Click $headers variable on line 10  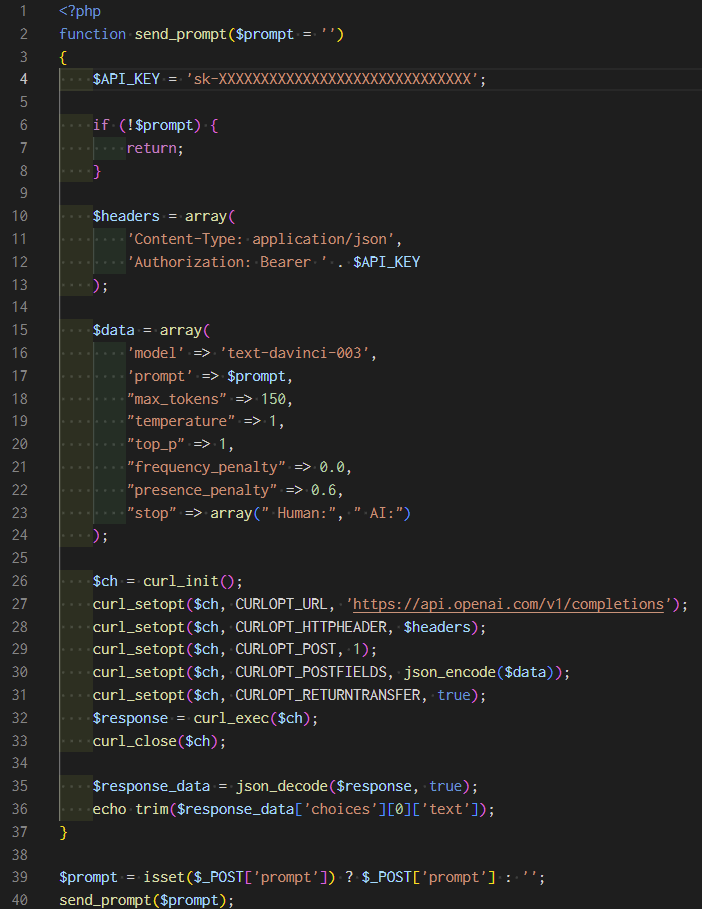click(126, 216)
